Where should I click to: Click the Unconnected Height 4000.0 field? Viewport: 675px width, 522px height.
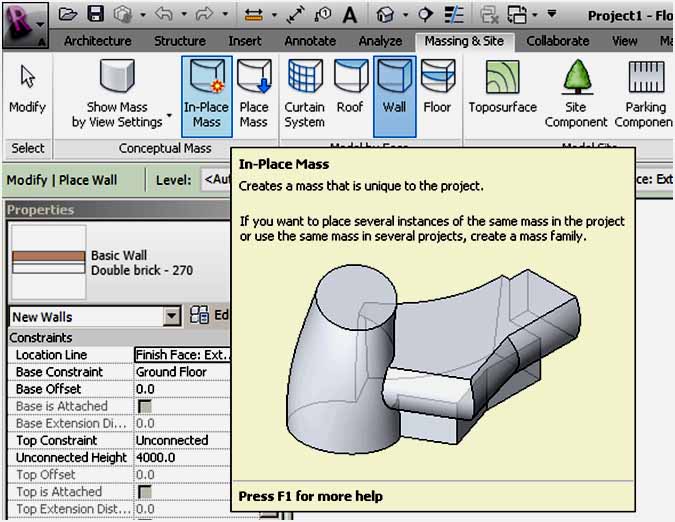click(x=183, y=457)
